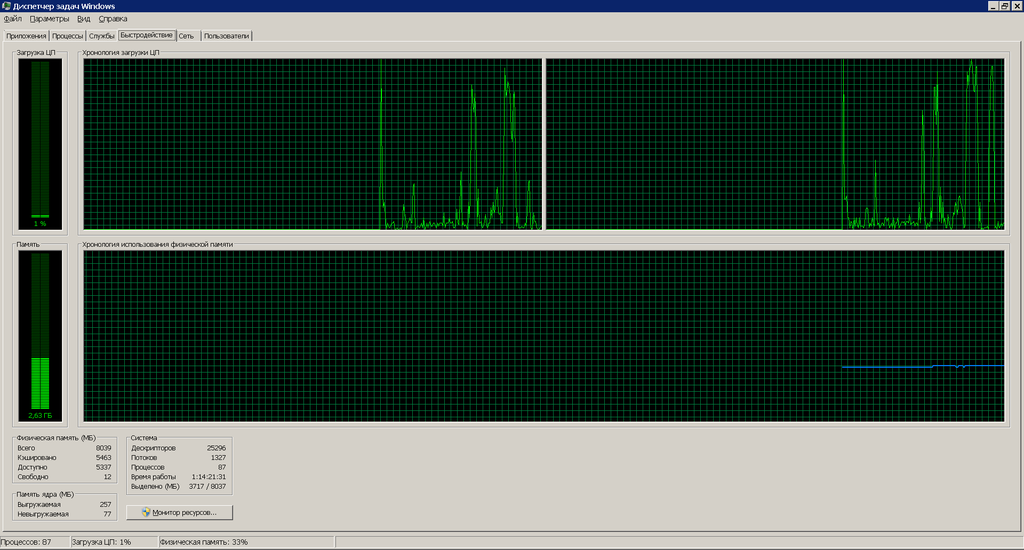This screenshot has height=550, width=1024.
Task: Minimize the Task Manager window
Action: click(993, 6)
